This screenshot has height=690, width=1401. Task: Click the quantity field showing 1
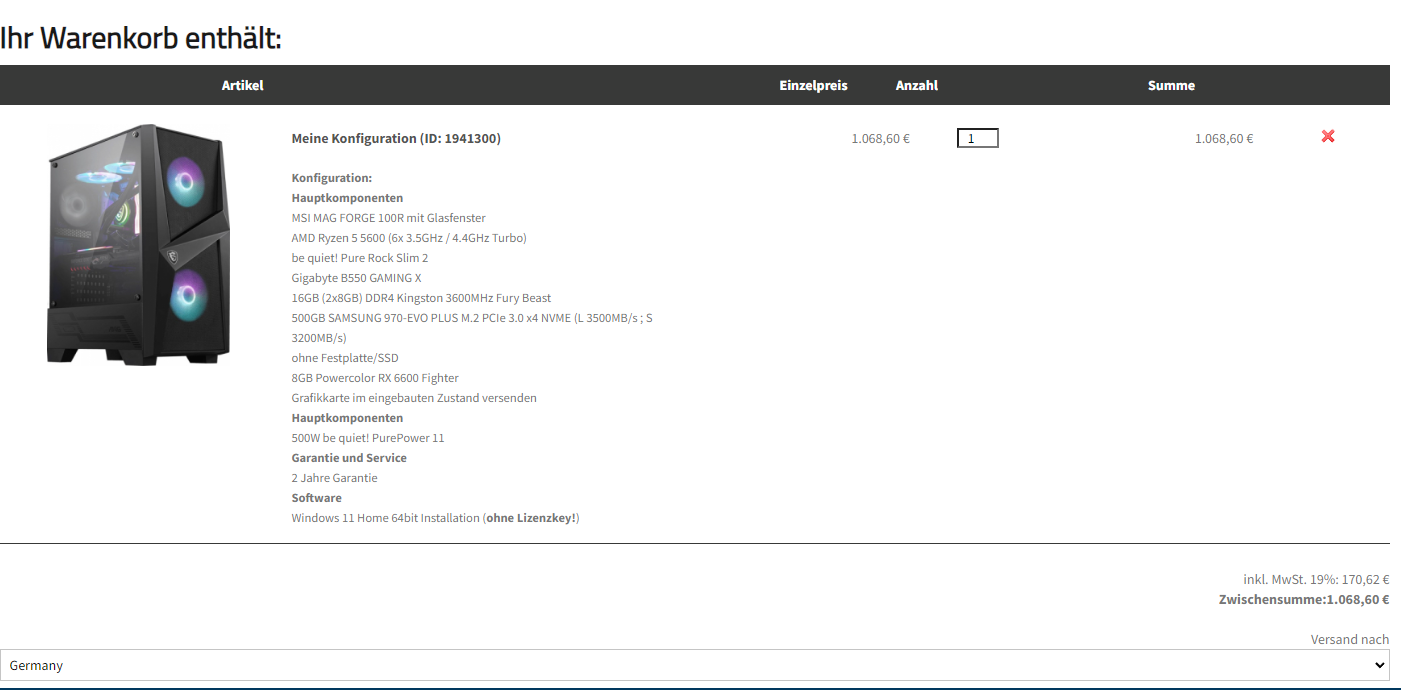coord(977,138)
